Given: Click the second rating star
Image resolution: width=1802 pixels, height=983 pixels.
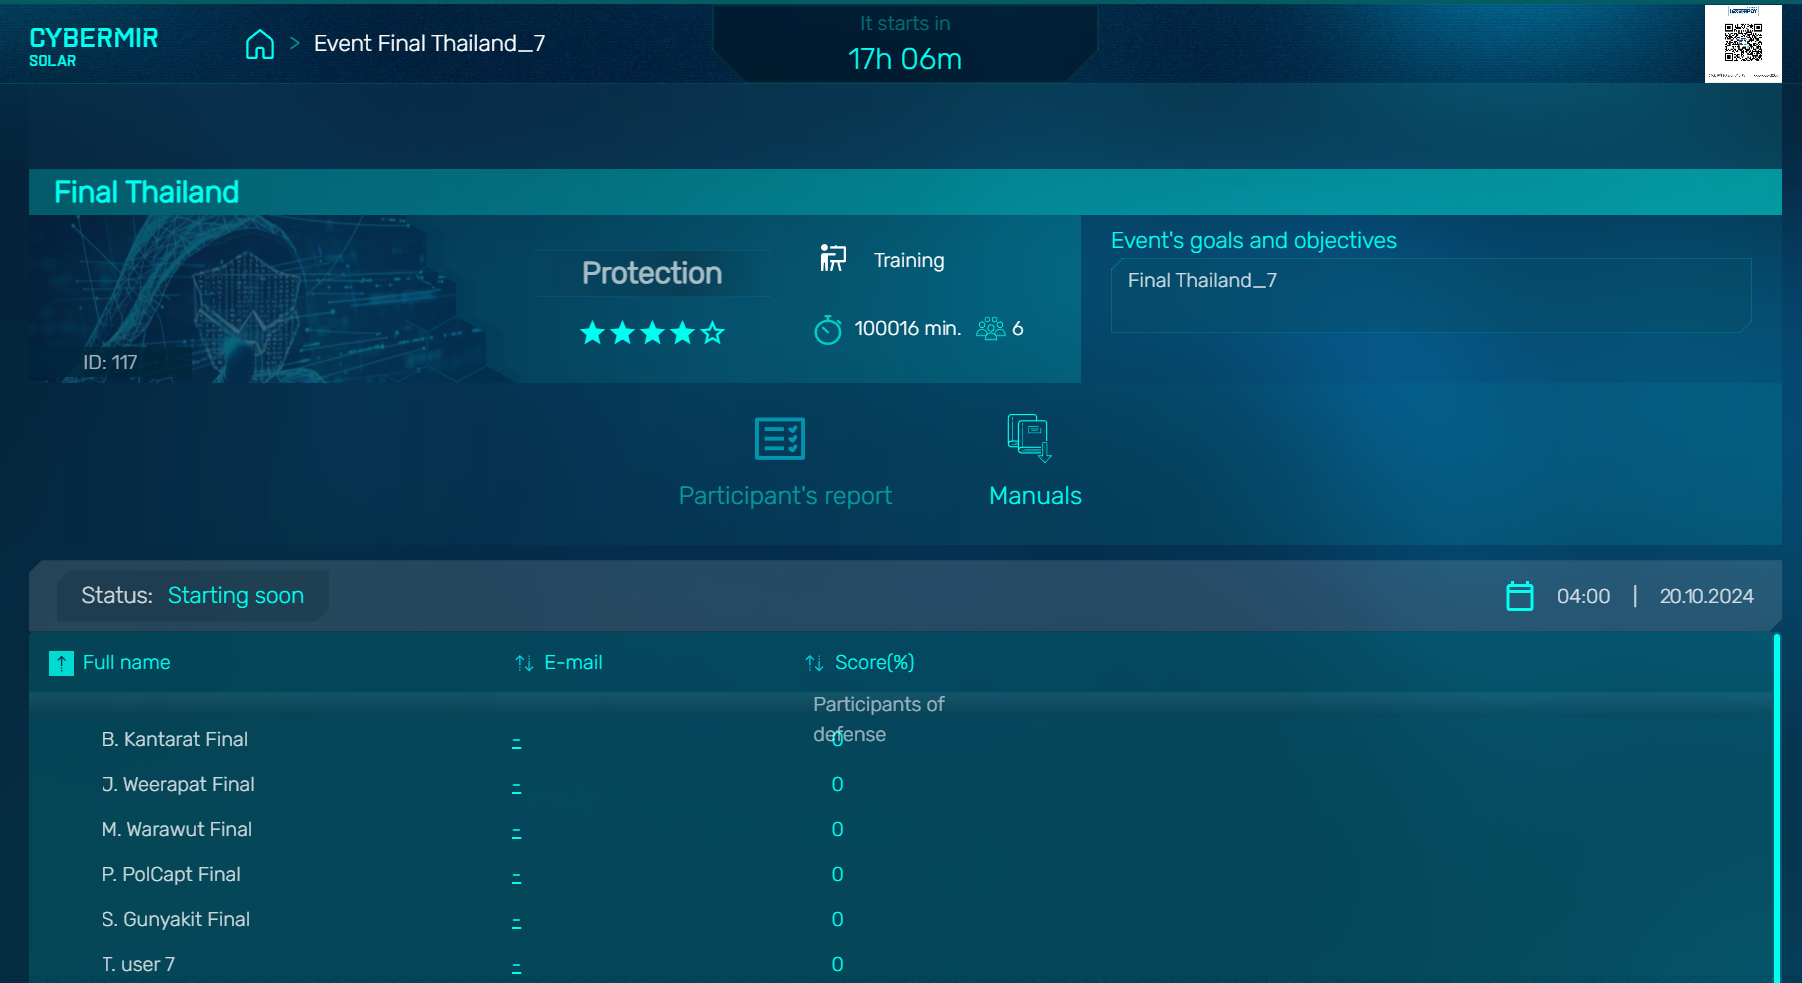Looking at the screenshot, I should click(x=623, y=332).
